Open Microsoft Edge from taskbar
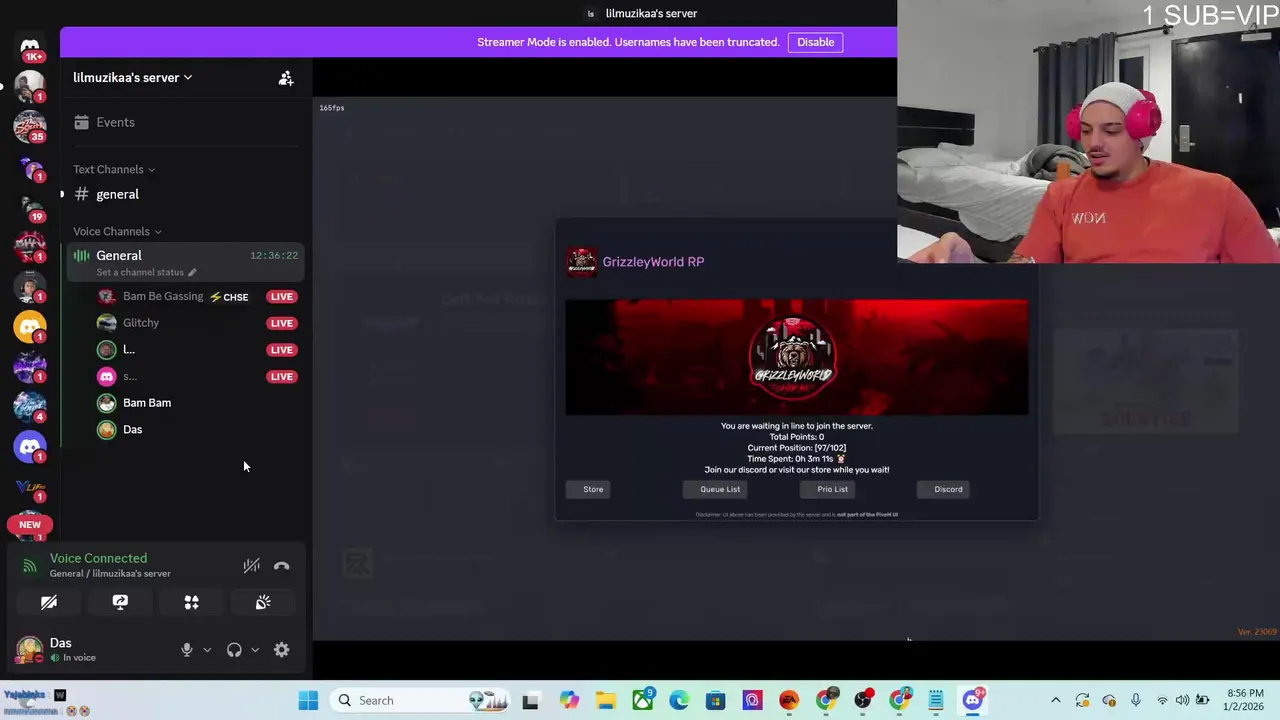Screen dimensions: 1280x720 coord(679,700)
